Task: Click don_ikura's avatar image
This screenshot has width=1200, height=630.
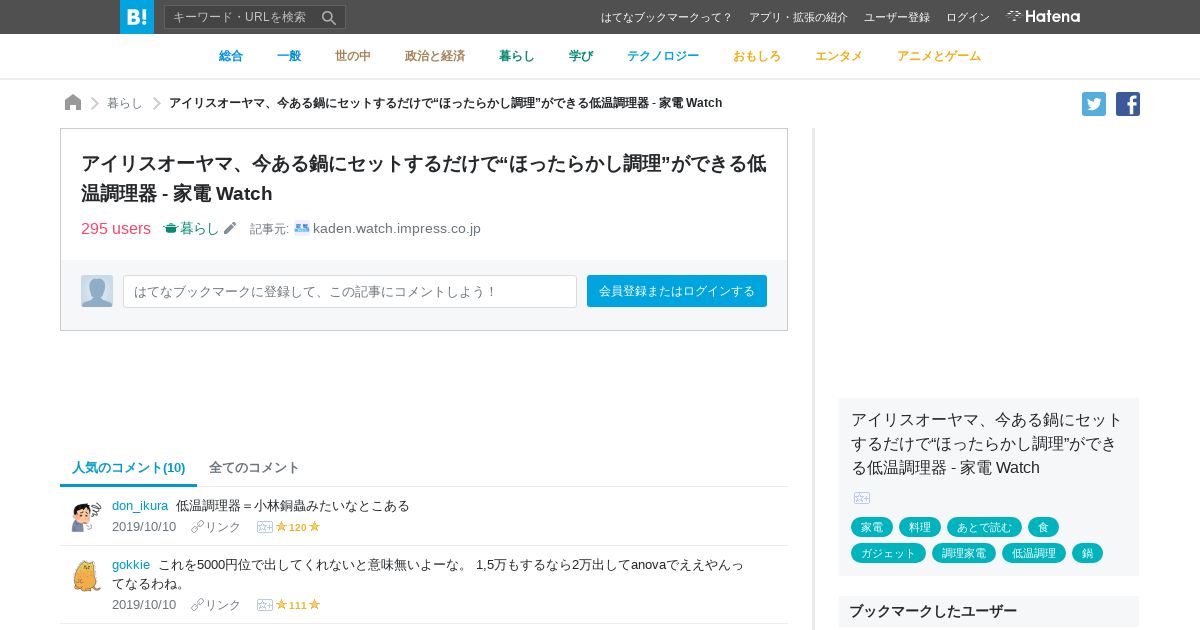Action: tap(87, 517)
